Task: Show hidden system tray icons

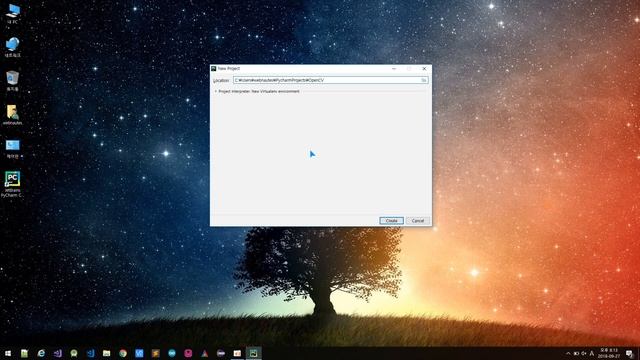Action: coord(568,353)
